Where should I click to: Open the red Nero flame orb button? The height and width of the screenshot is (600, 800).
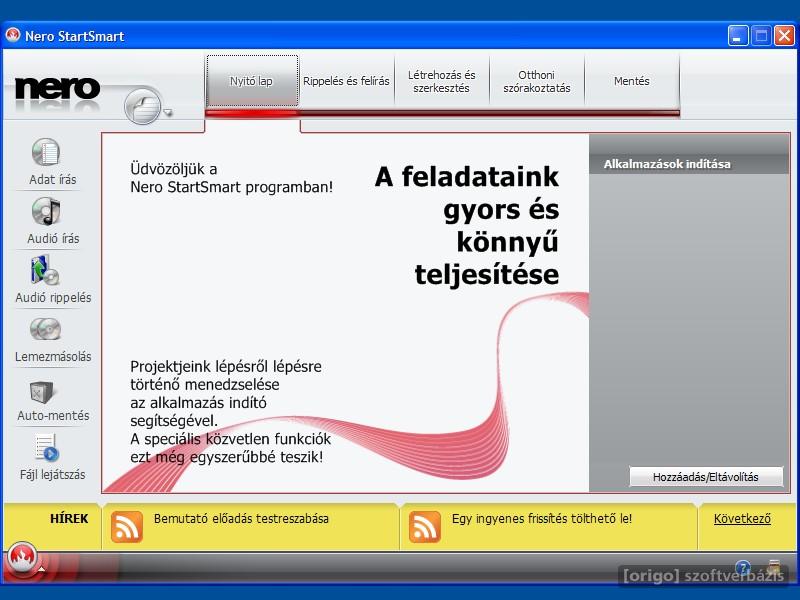[x=21, y=559]
